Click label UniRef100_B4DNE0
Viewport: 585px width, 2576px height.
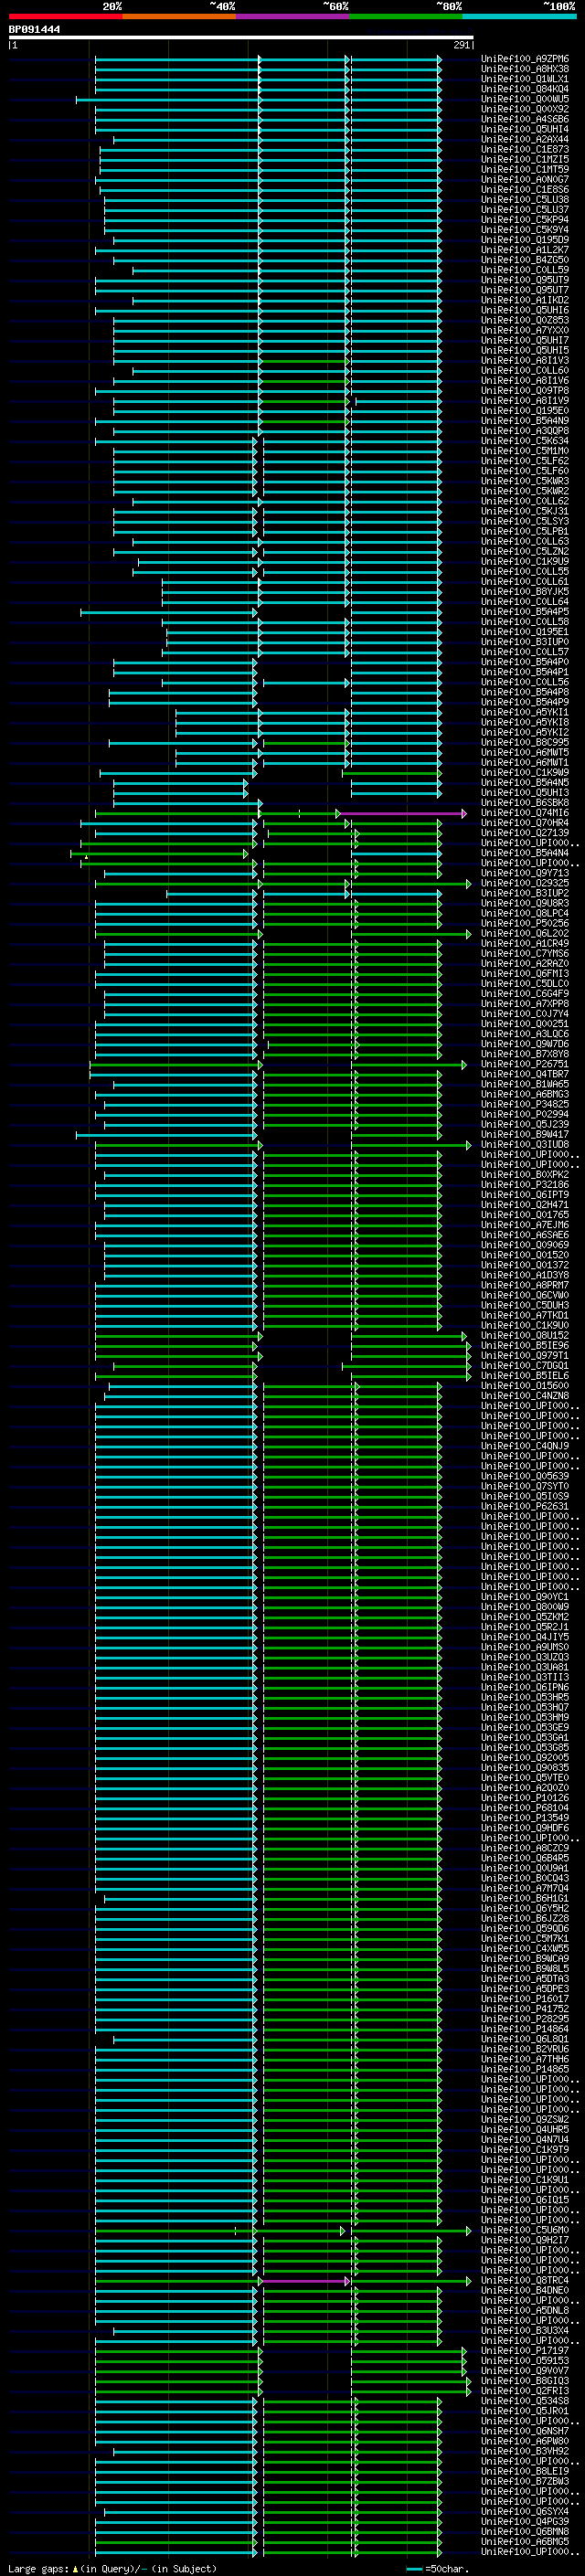[x=525, y=2290]
